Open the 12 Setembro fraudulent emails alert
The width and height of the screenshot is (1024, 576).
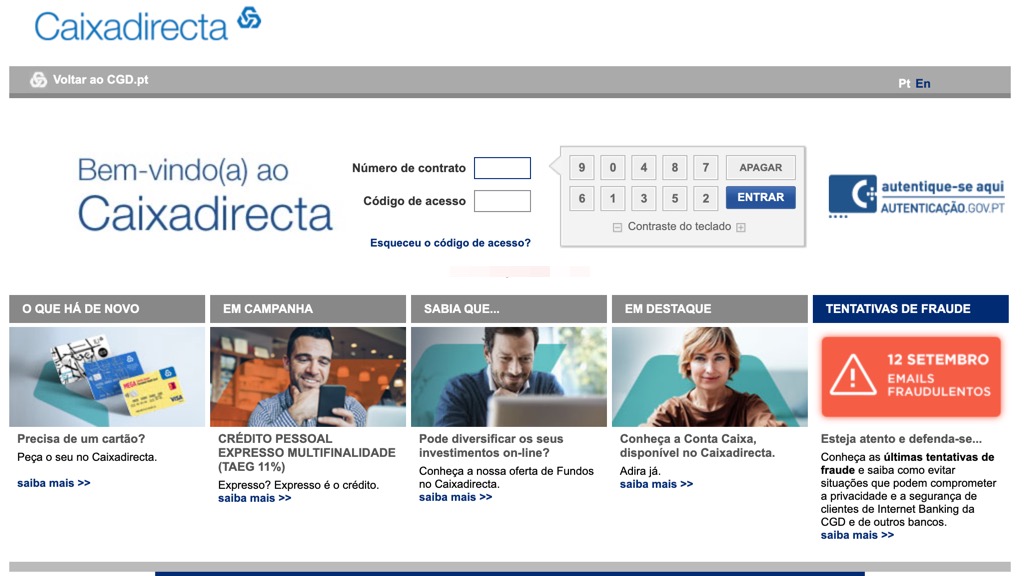910,377
